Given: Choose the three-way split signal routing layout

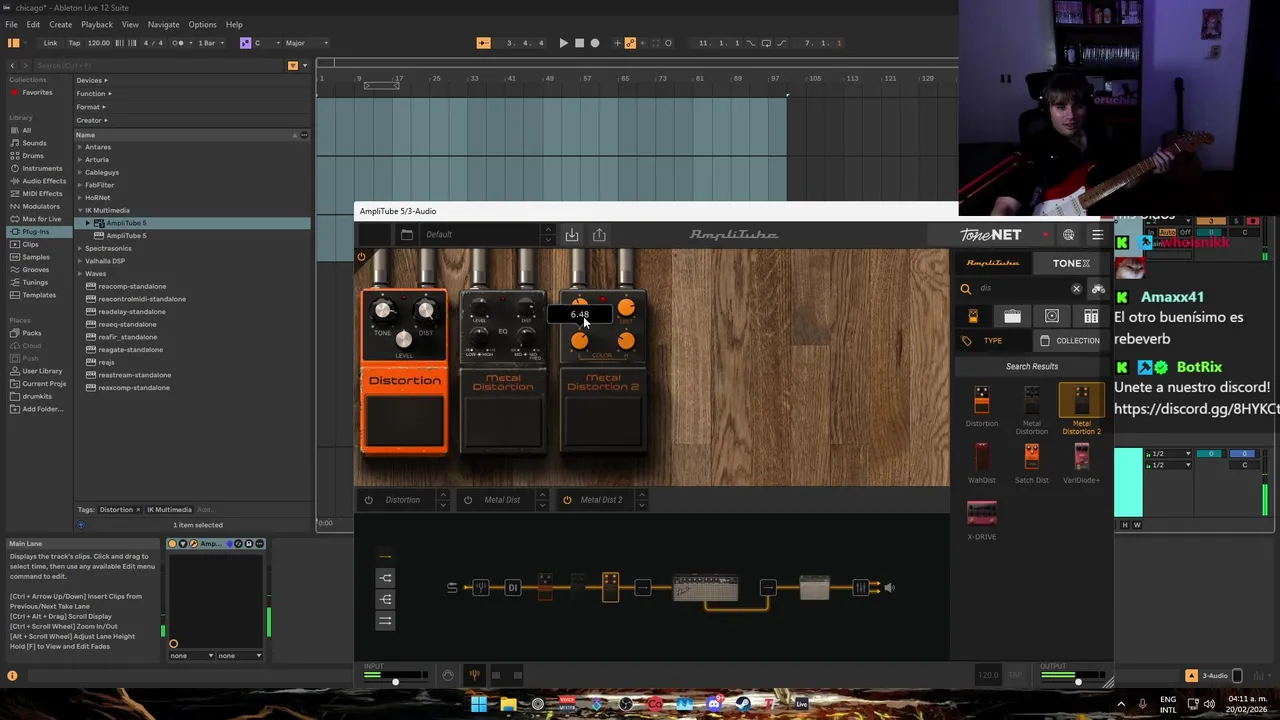Looking at the screenshot, I should [385, 599].
